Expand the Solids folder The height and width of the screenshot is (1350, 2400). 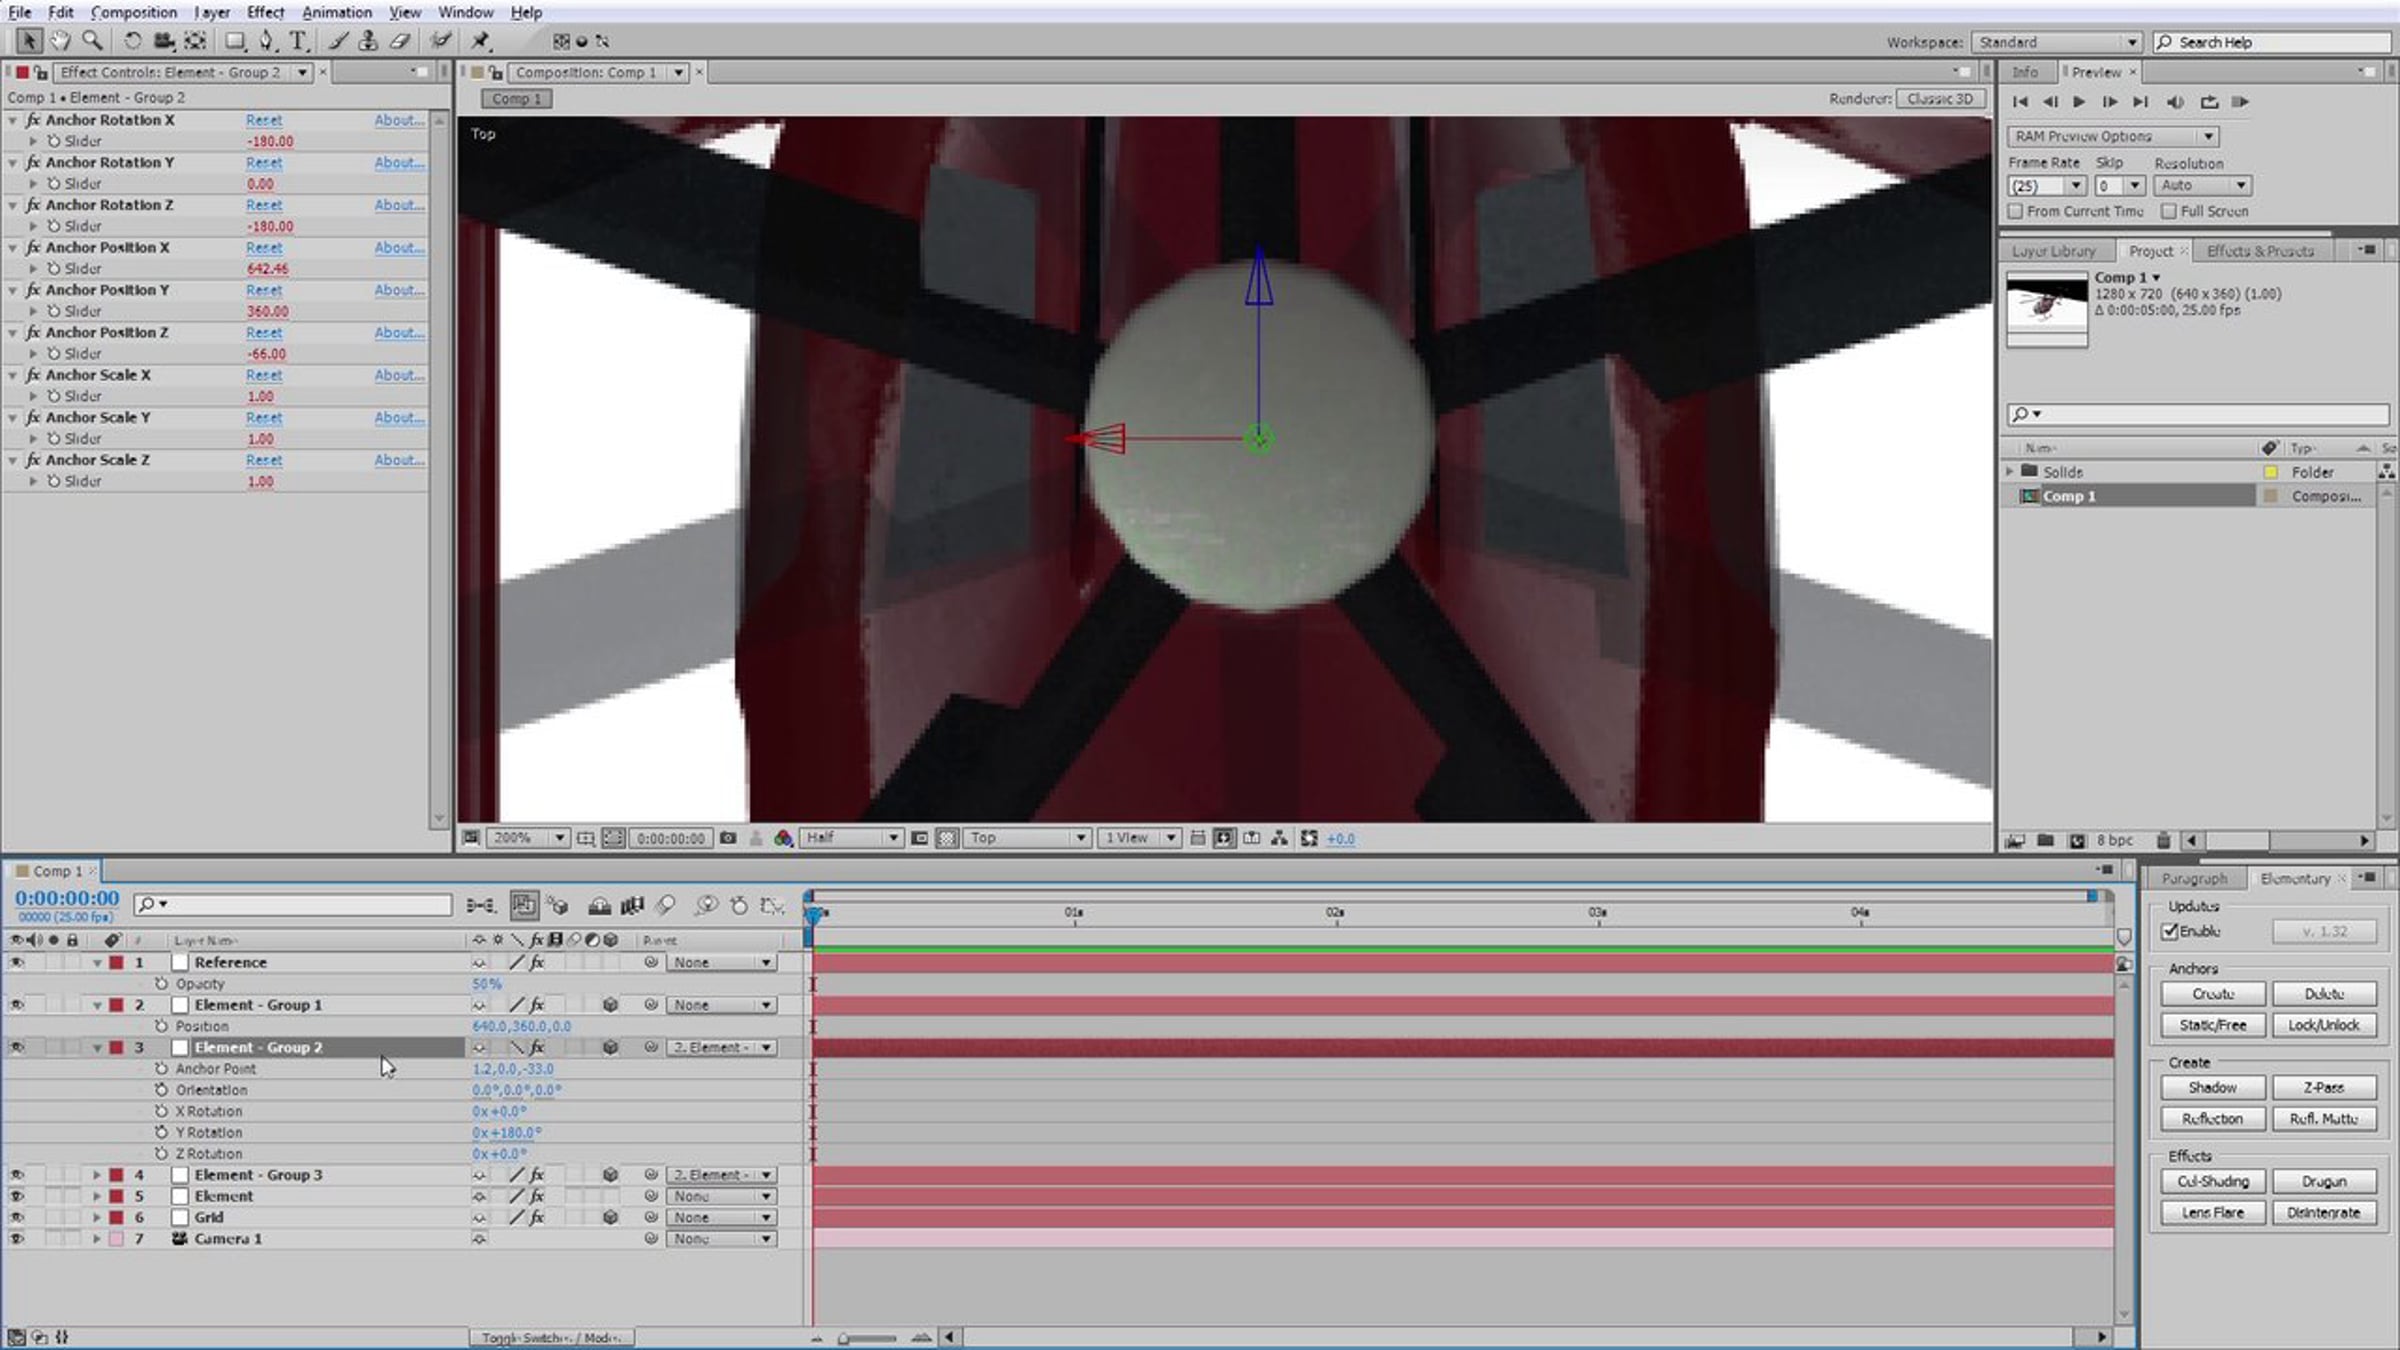pos(2010,471)
